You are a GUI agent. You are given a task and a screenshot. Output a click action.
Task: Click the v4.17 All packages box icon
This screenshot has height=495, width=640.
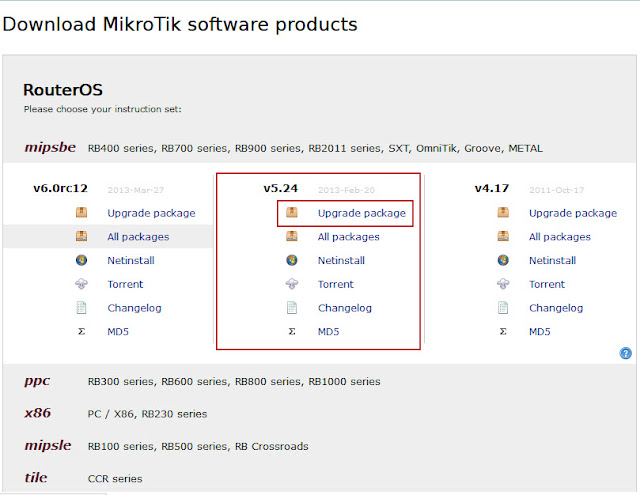click(x=503, y=236)
